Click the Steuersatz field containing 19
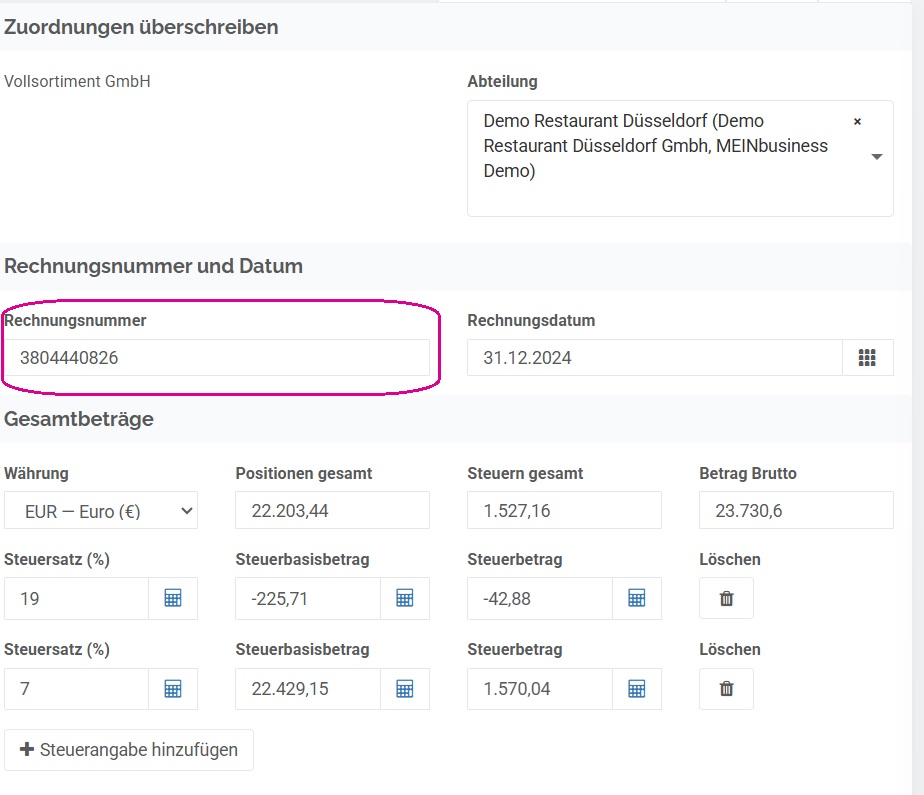 pyautogui.click(x=77, y=598)
